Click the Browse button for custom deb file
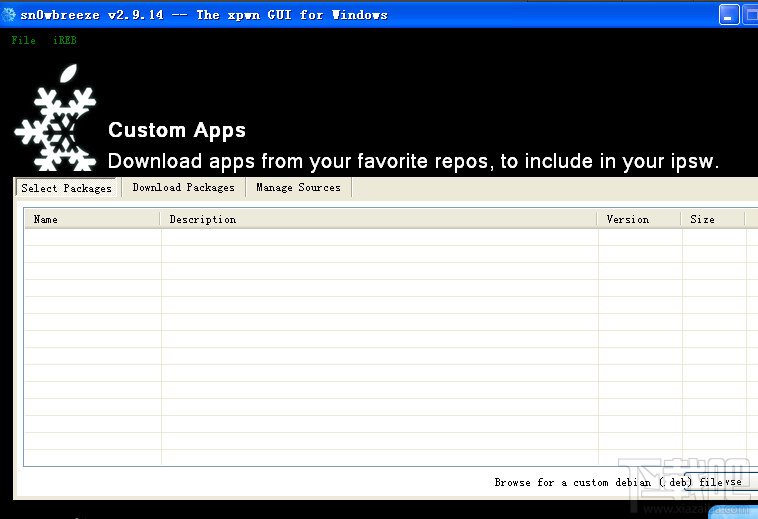This screenshot has width=758, height=519. [x=721, y=482]
